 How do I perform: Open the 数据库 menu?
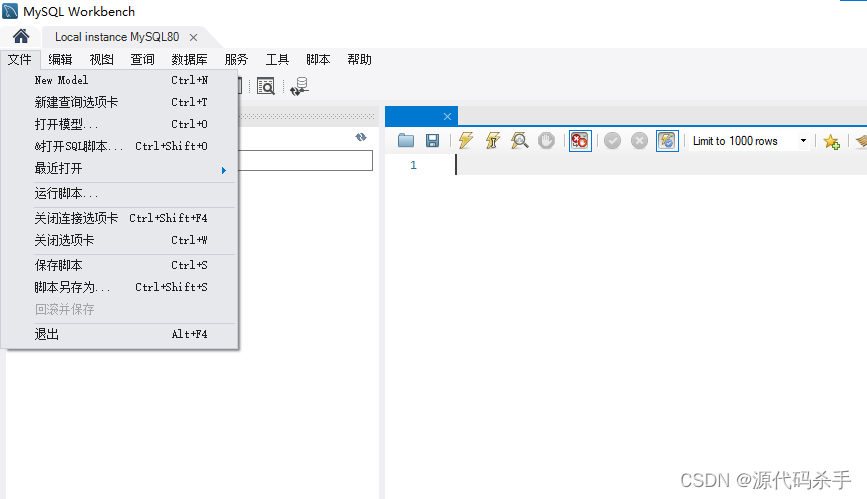point(189,59)
